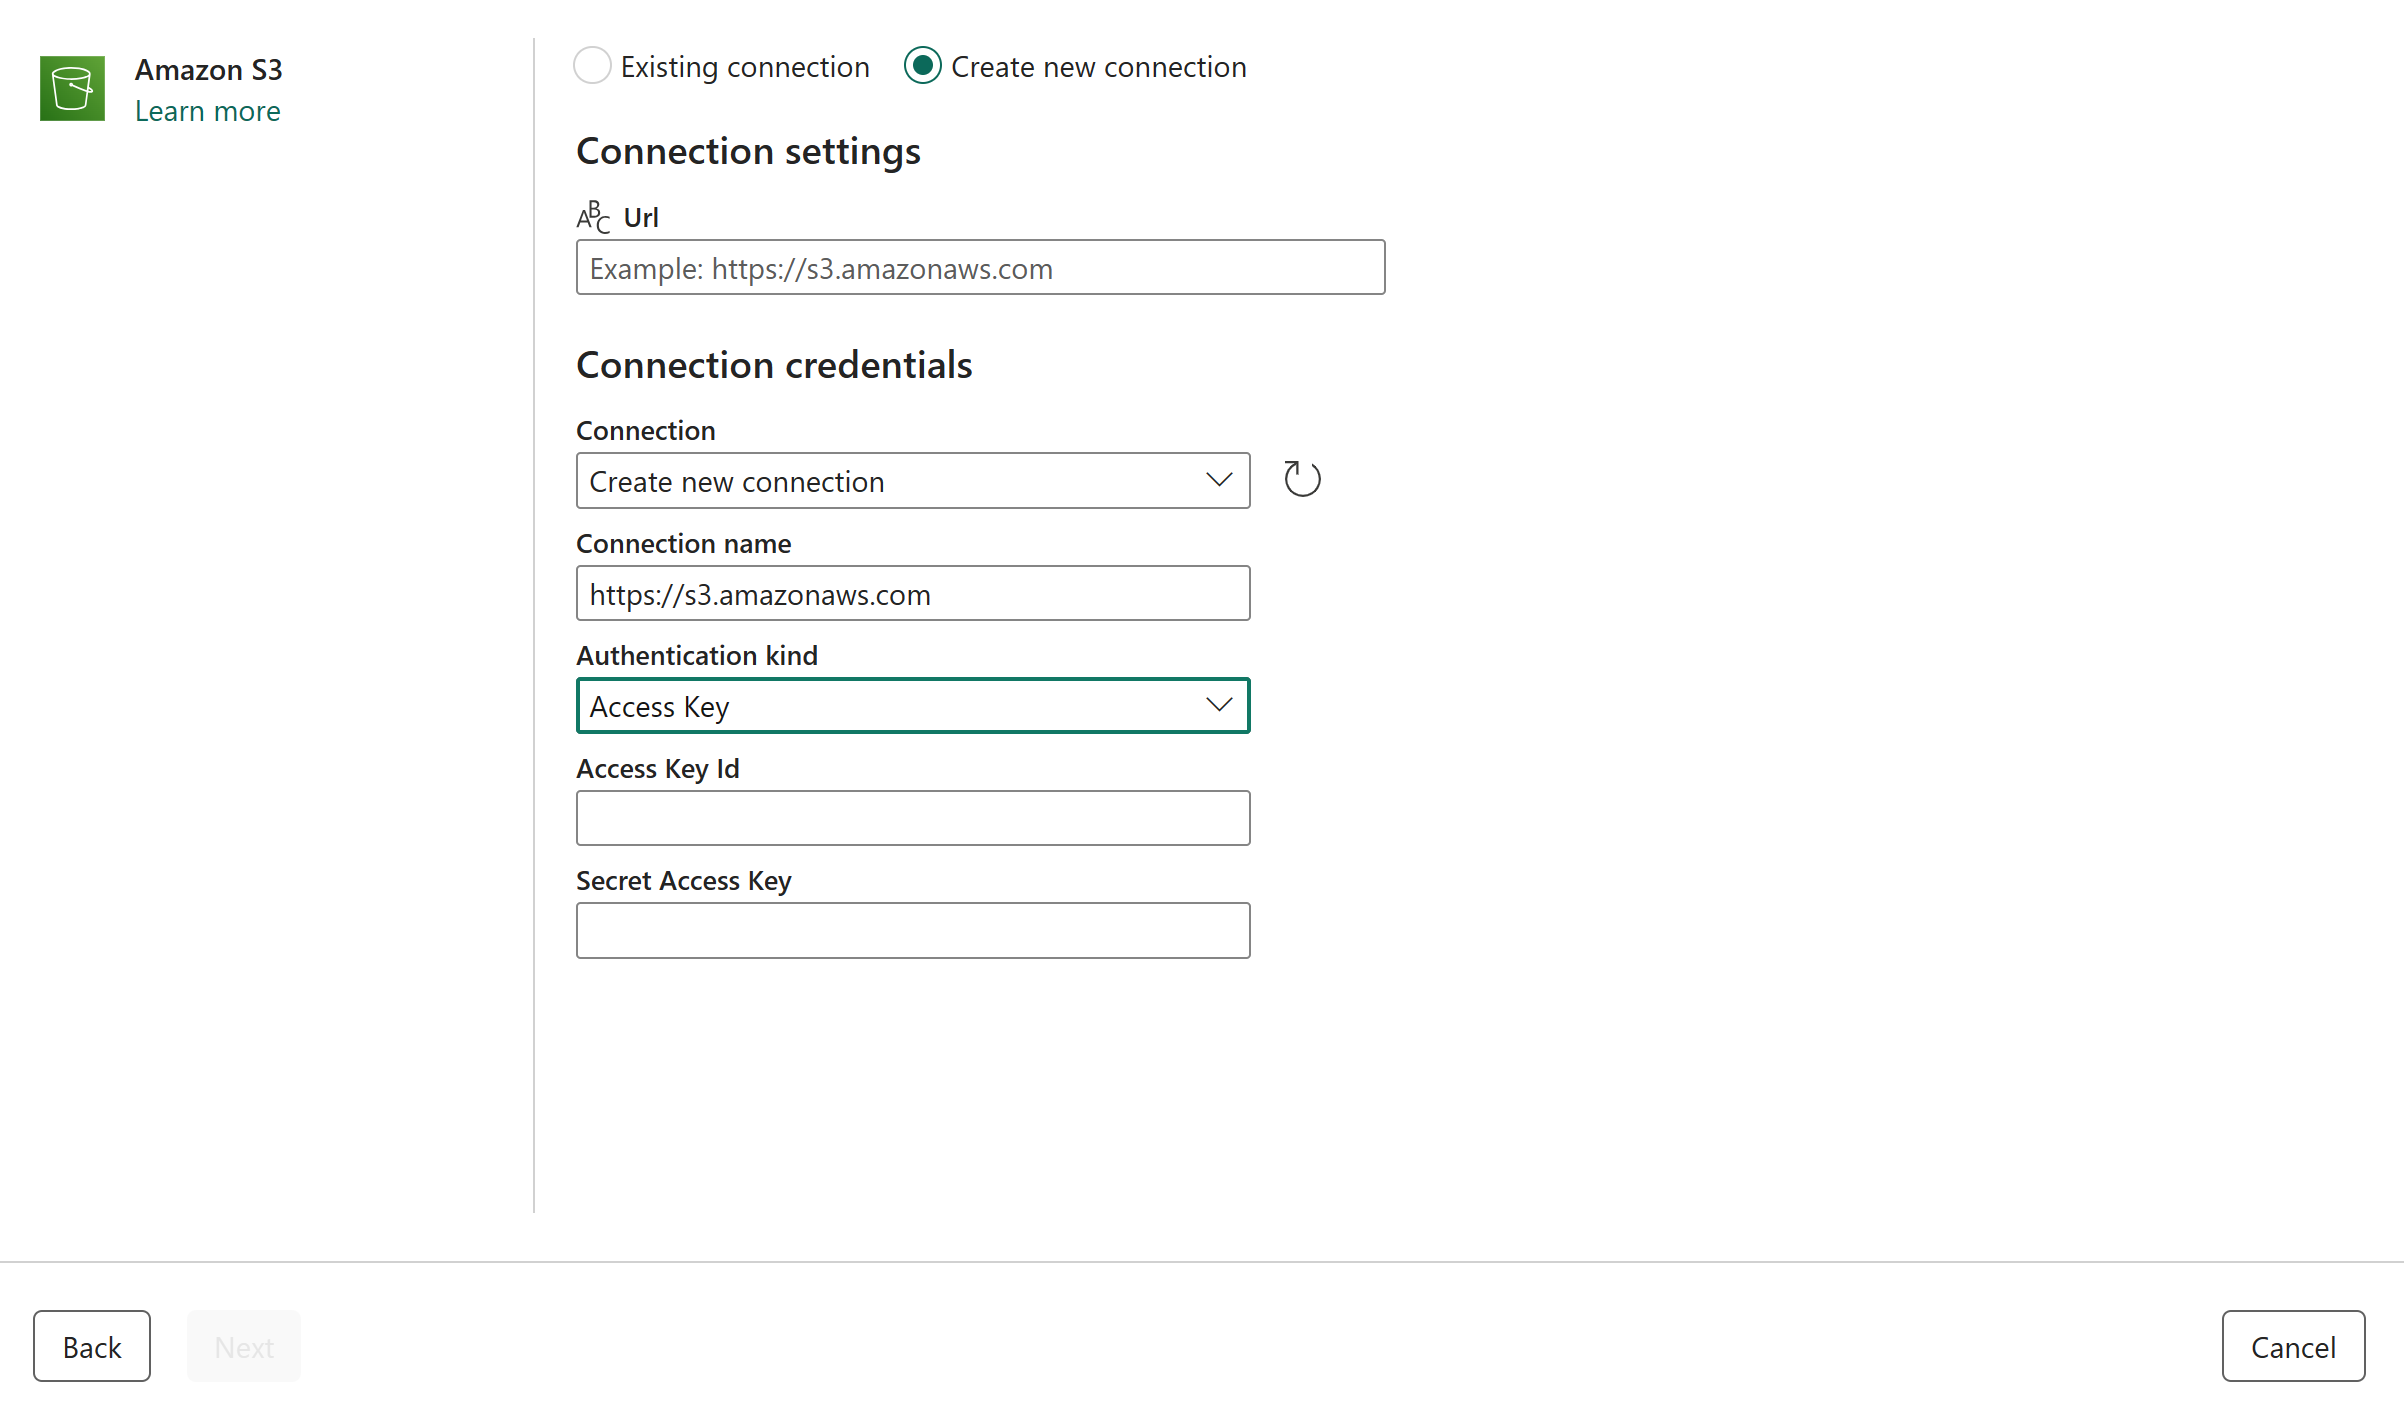Click the ABC text type icon beside Url
This screenshot has width=2404, height=1417.
pos(593,217)
